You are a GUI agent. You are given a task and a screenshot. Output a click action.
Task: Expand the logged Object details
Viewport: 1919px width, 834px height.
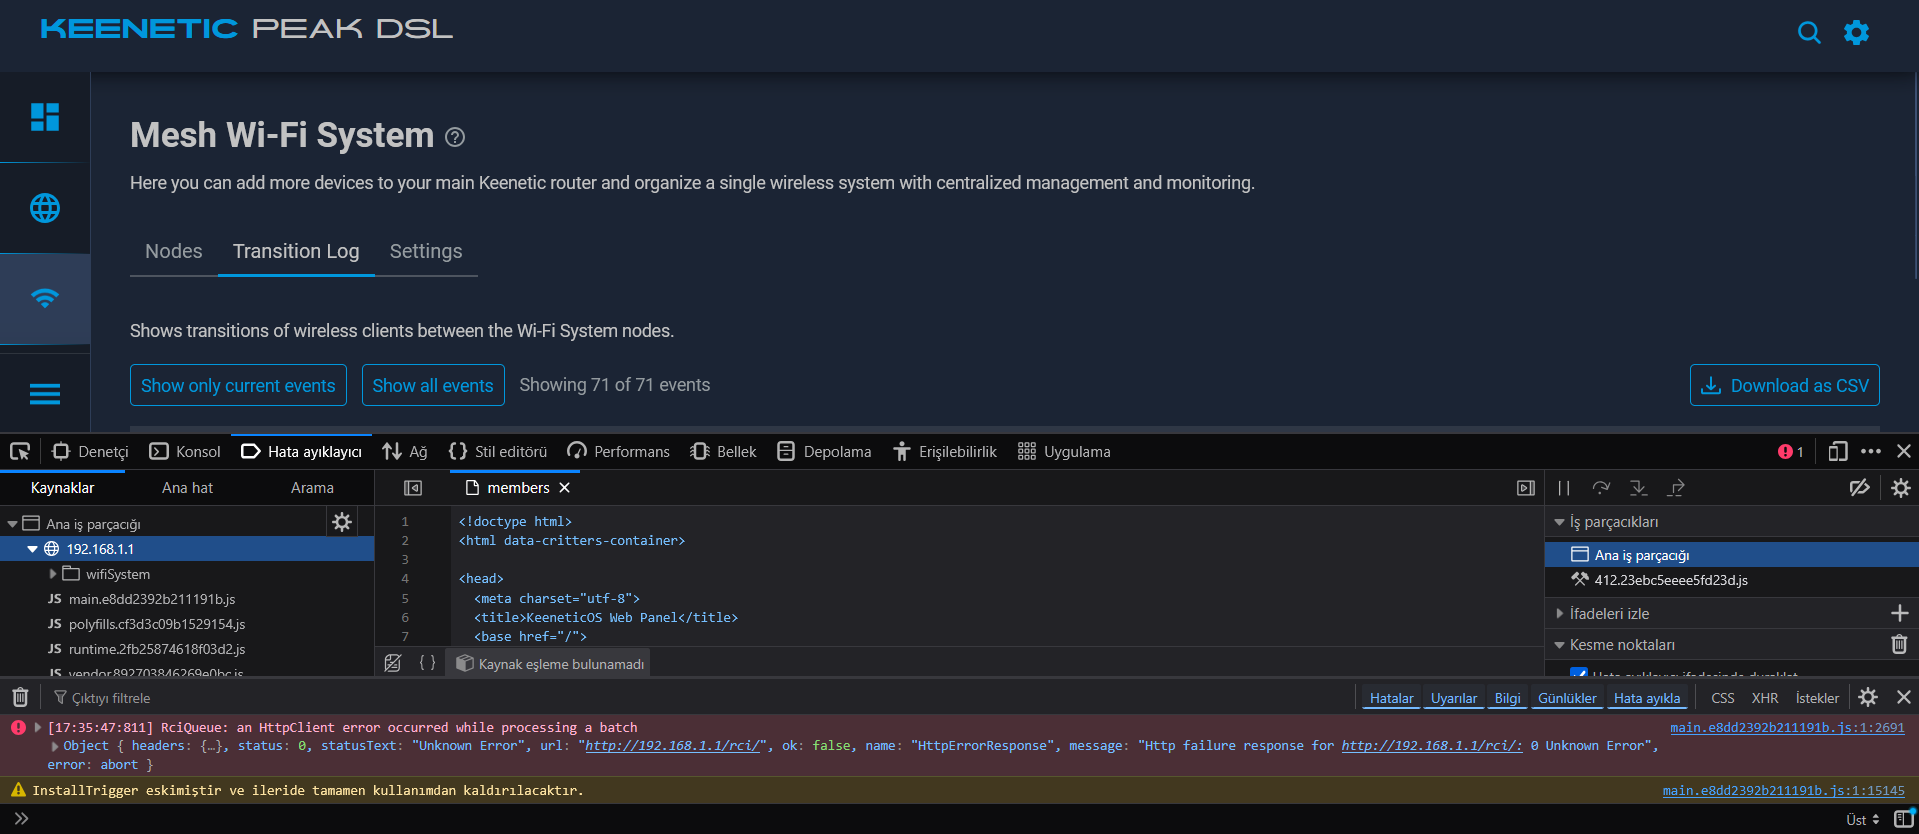coord(55,746)
